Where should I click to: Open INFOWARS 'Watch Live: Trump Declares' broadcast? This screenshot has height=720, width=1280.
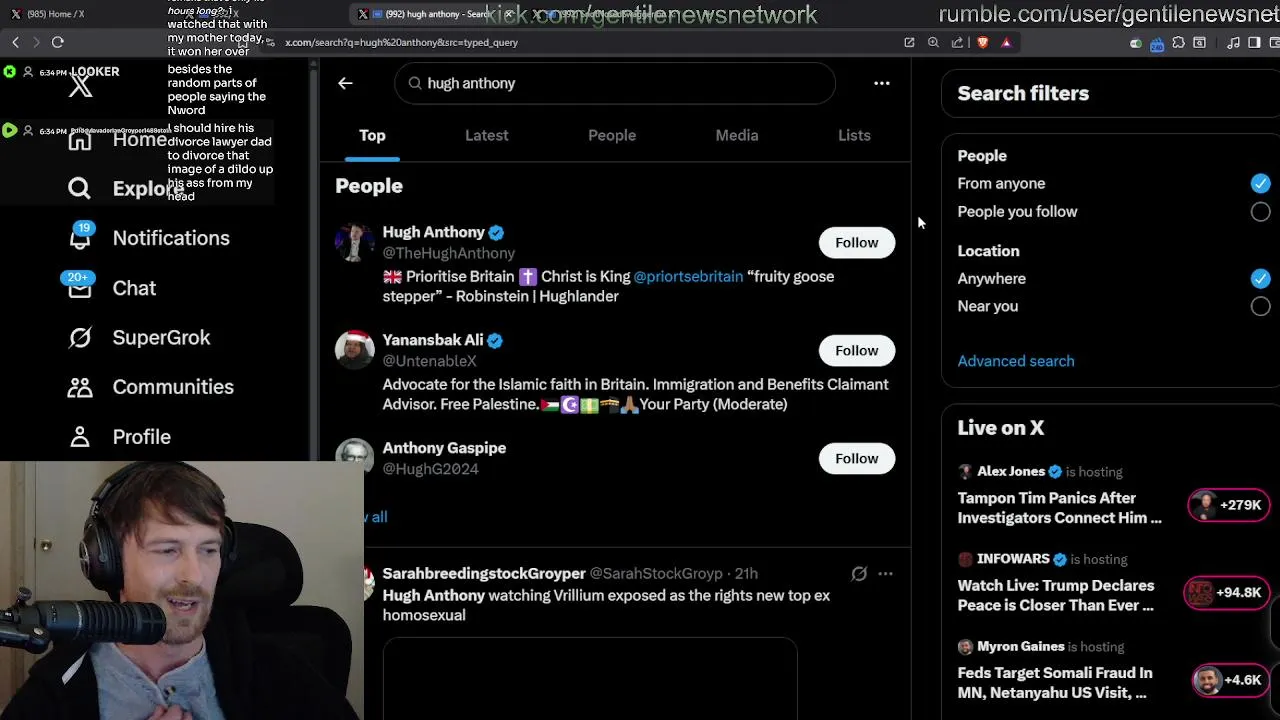tap(1055, 595)
